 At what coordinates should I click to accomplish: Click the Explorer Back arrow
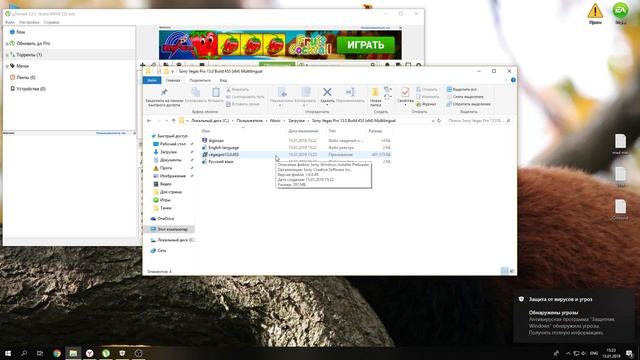pyautogui.click(x=149, y=121)
